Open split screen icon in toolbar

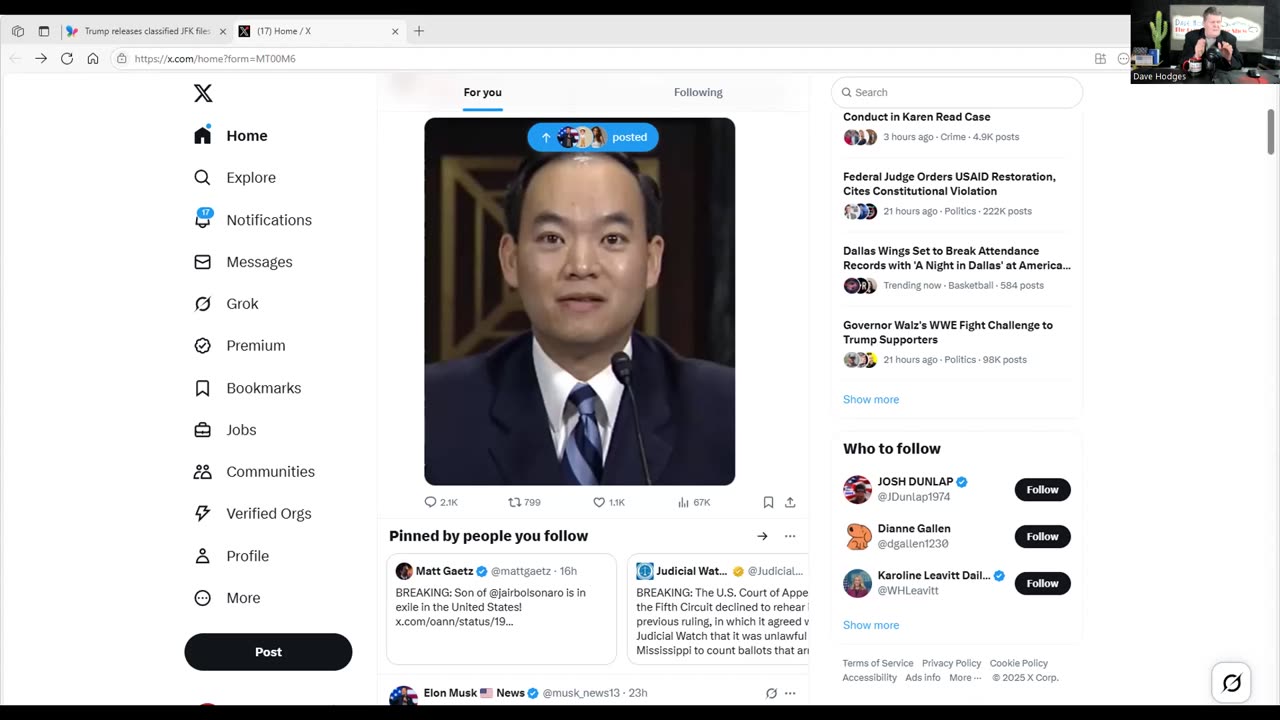pyautogui.click(x=1100, y=58)
